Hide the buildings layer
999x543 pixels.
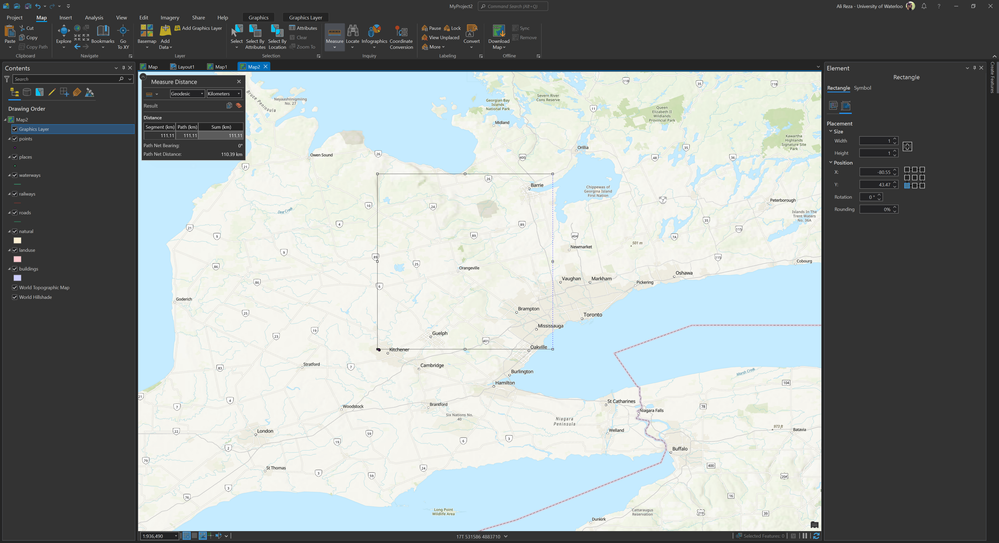[x=14, y=269]
